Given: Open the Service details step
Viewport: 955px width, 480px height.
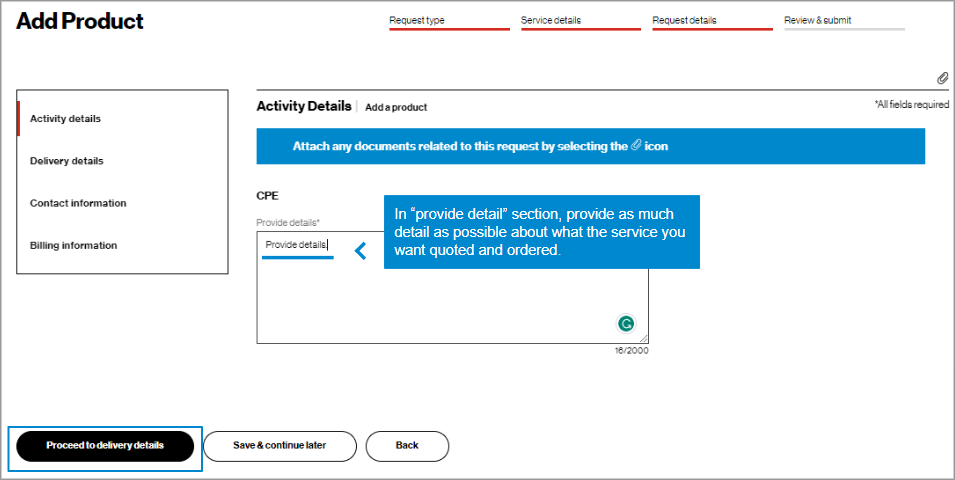Looking at the screenshot, I should coord(551,20).
